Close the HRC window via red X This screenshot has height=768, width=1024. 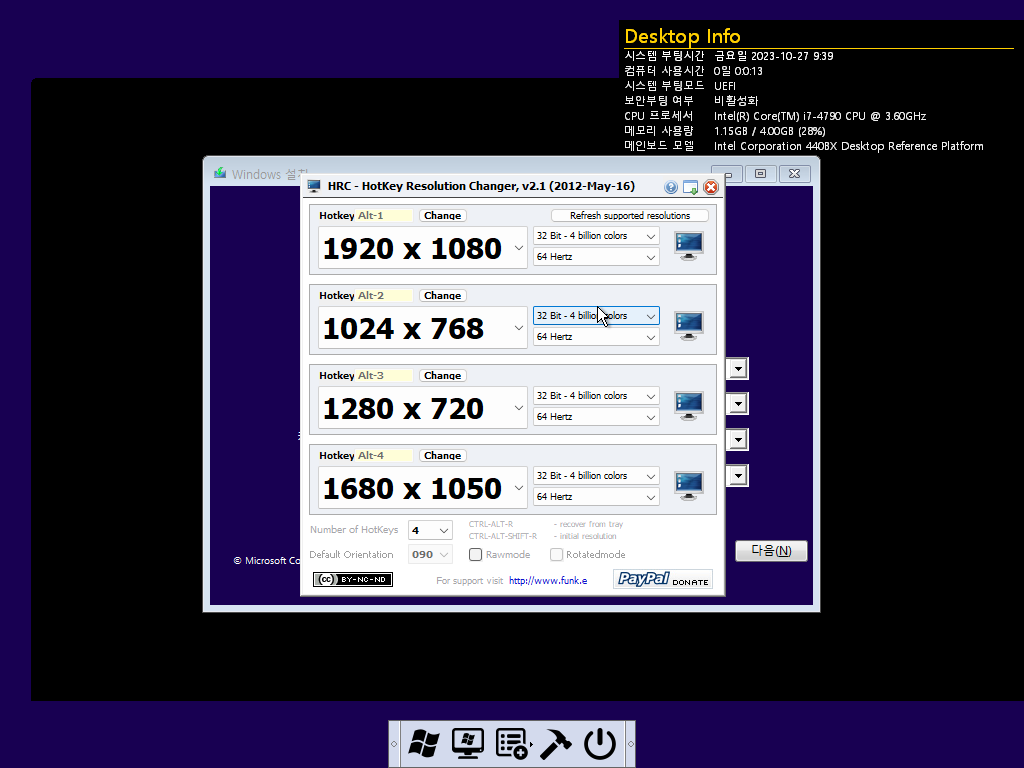[x=711, y=187]
